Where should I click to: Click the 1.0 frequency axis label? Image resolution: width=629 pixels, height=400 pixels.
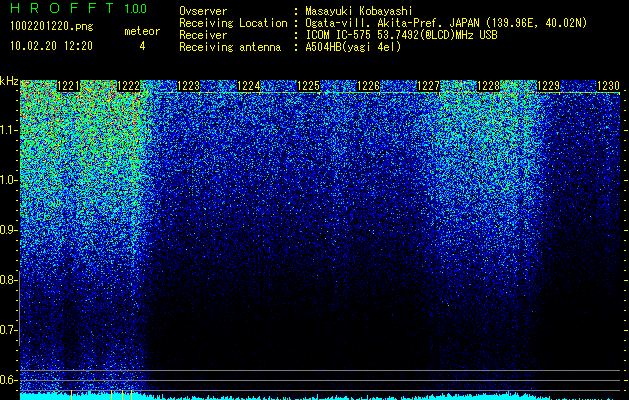pyautogui.click(x=9, y=180)
